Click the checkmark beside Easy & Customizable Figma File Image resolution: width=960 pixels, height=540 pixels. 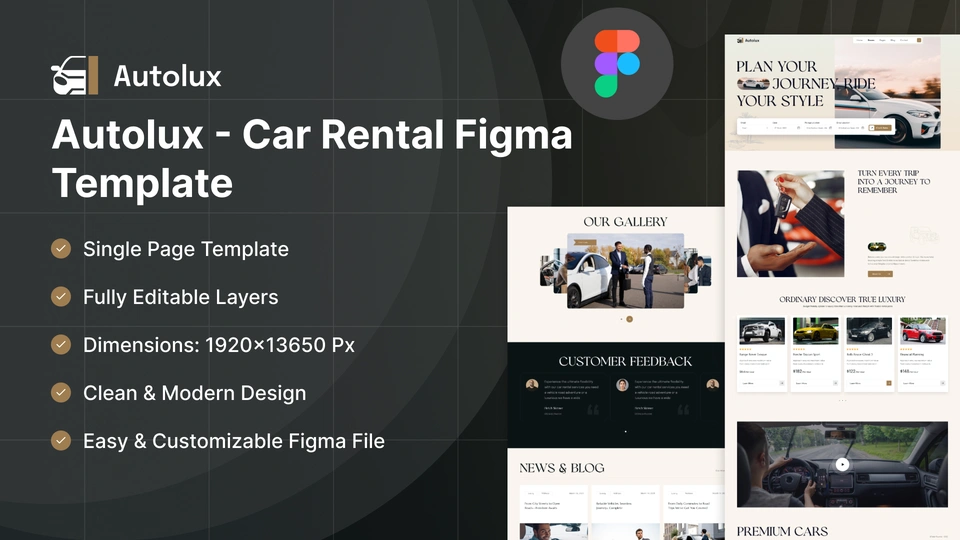point(61,440)
